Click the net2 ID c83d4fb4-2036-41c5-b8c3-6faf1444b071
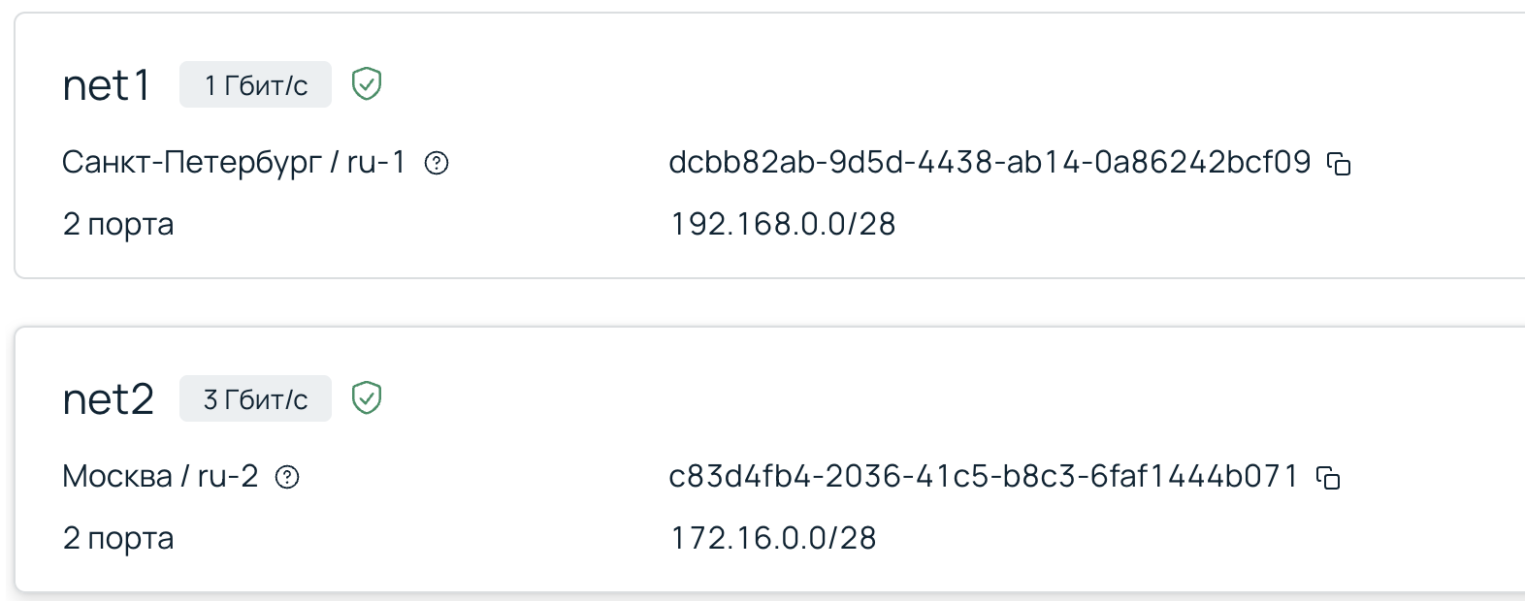This screenshot has height=601, width=1525. [984, 476]
